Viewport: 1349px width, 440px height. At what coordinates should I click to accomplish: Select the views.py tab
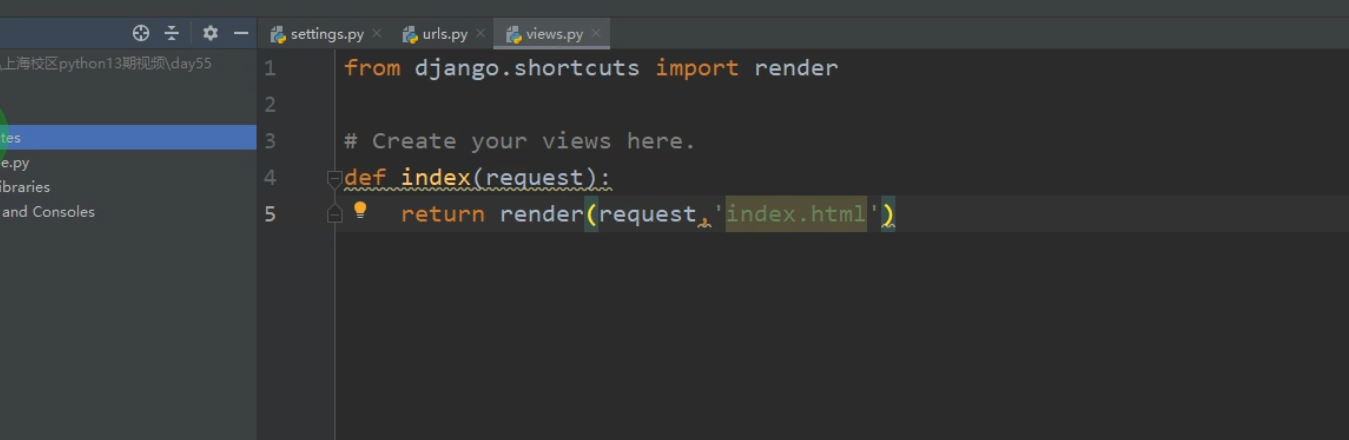tap(553, 34)
